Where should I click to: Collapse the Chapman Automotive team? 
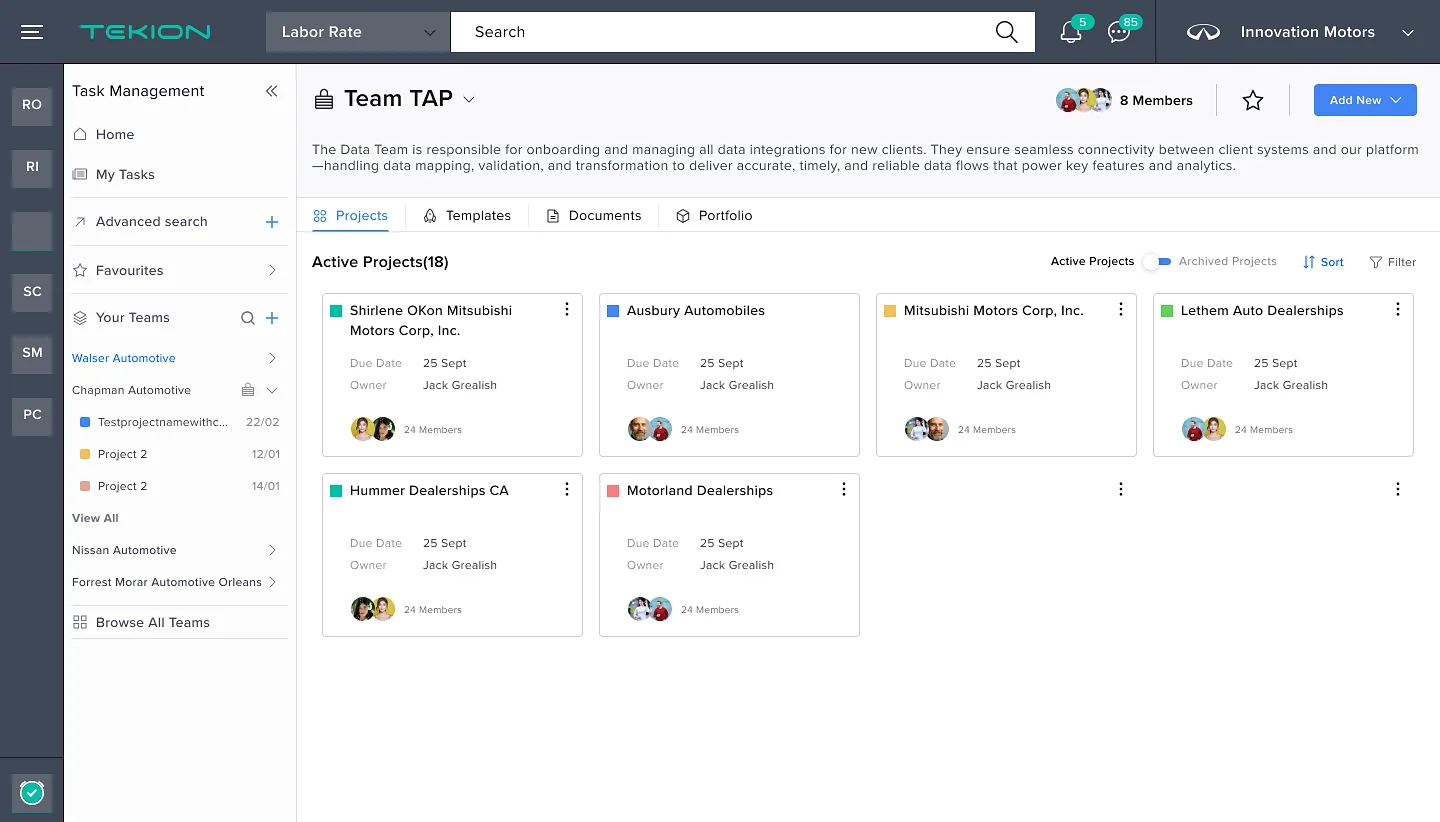point(272,390)
